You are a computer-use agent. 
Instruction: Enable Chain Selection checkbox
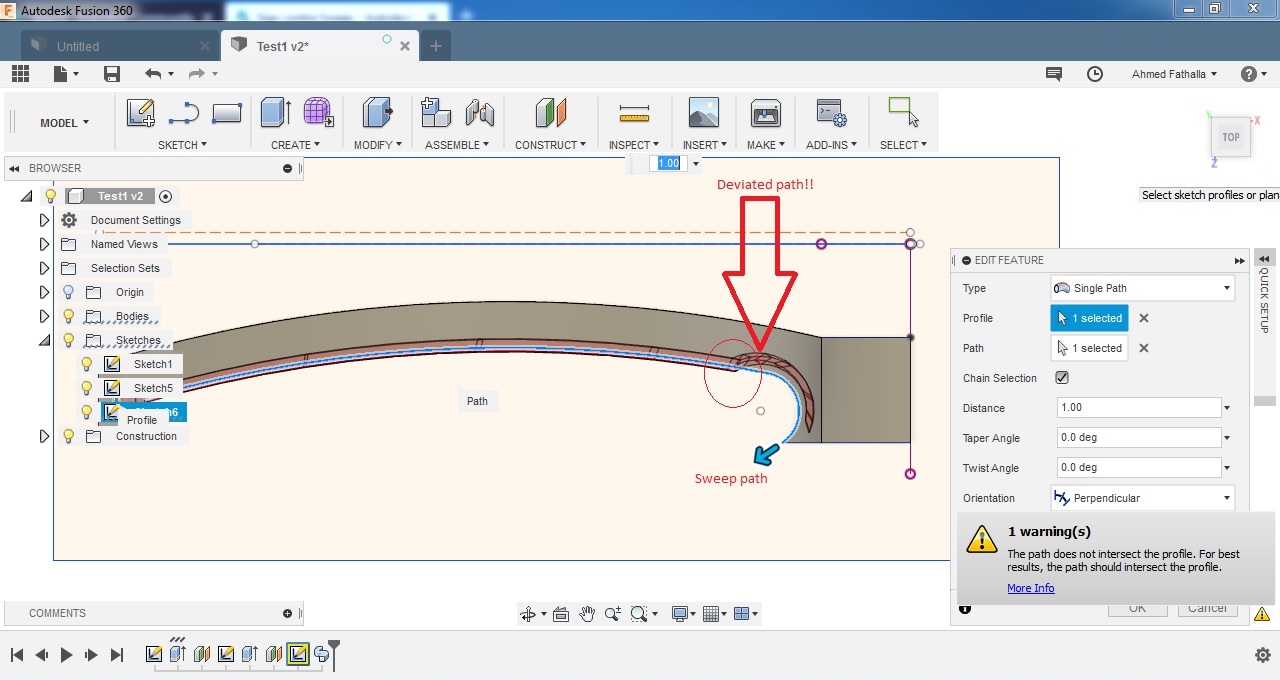1062,378
